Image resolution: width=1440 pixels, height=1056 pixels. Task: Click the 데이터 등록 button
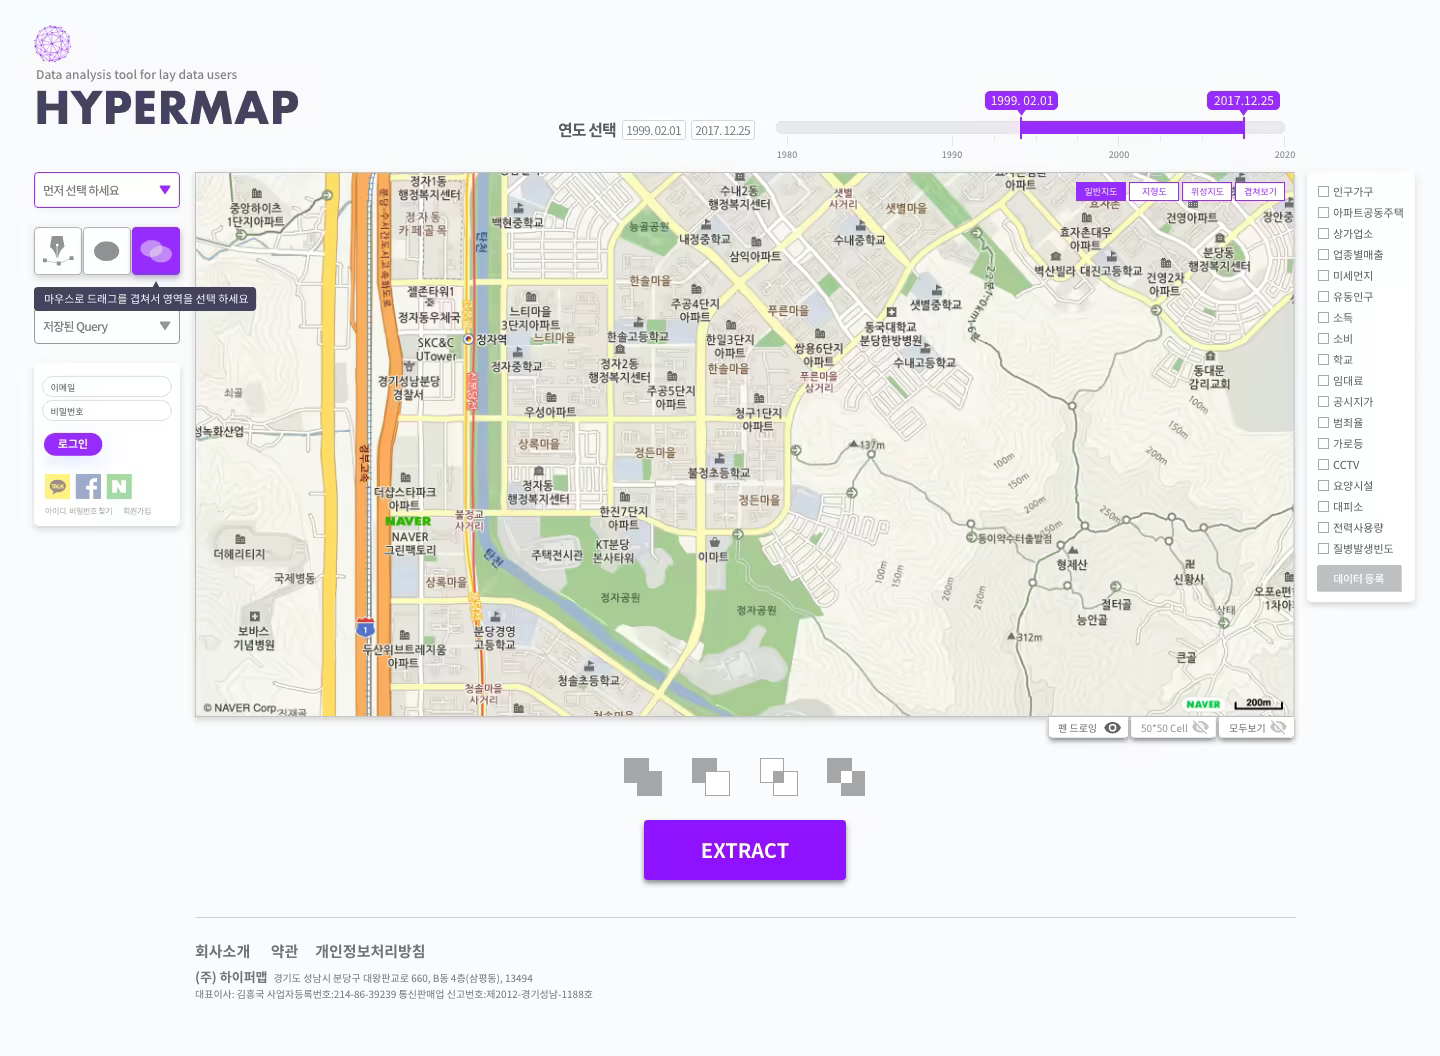pos(1359,578)
